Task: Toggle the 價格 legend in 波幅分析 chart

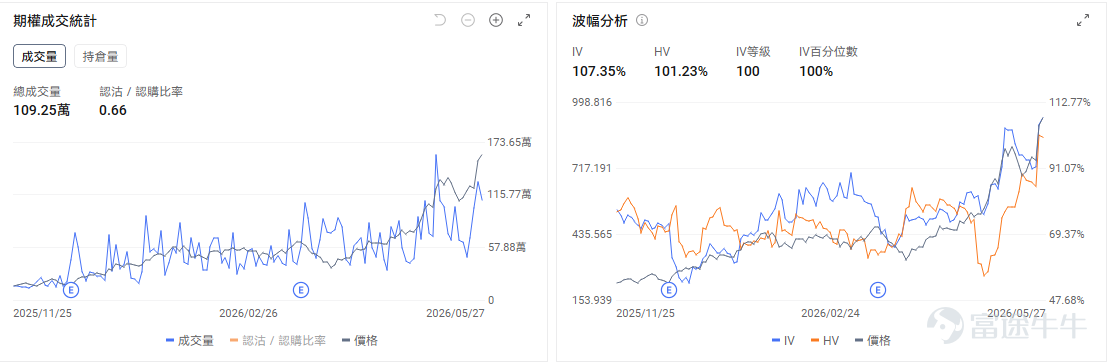Action: [873, 341]
